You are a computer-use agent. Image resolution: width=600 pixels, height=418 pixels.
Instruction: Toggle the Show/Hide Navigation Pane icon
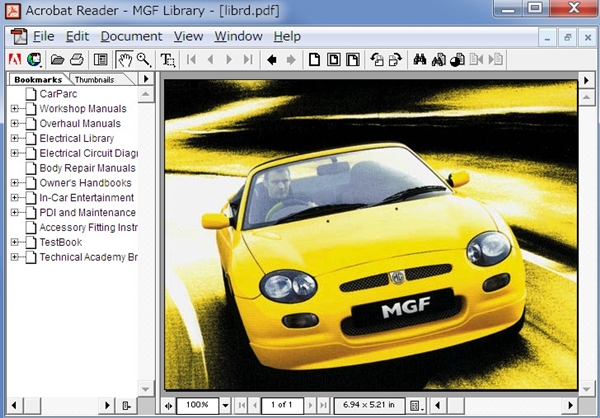[x=101, y=60]
